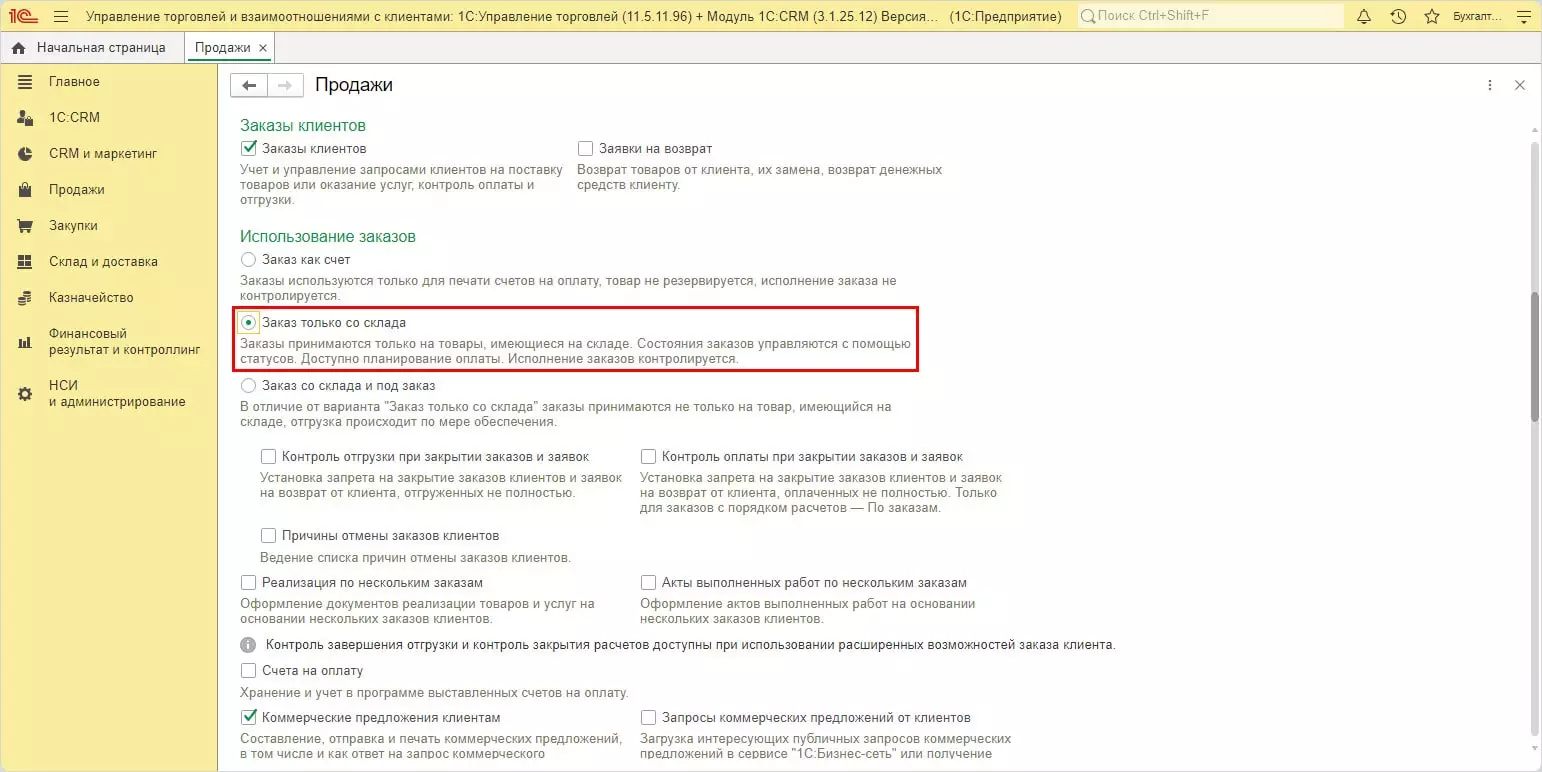Go back using the left arrow button
The height and width of the screenshot is (772, 1542).
(x=249, y=86)
